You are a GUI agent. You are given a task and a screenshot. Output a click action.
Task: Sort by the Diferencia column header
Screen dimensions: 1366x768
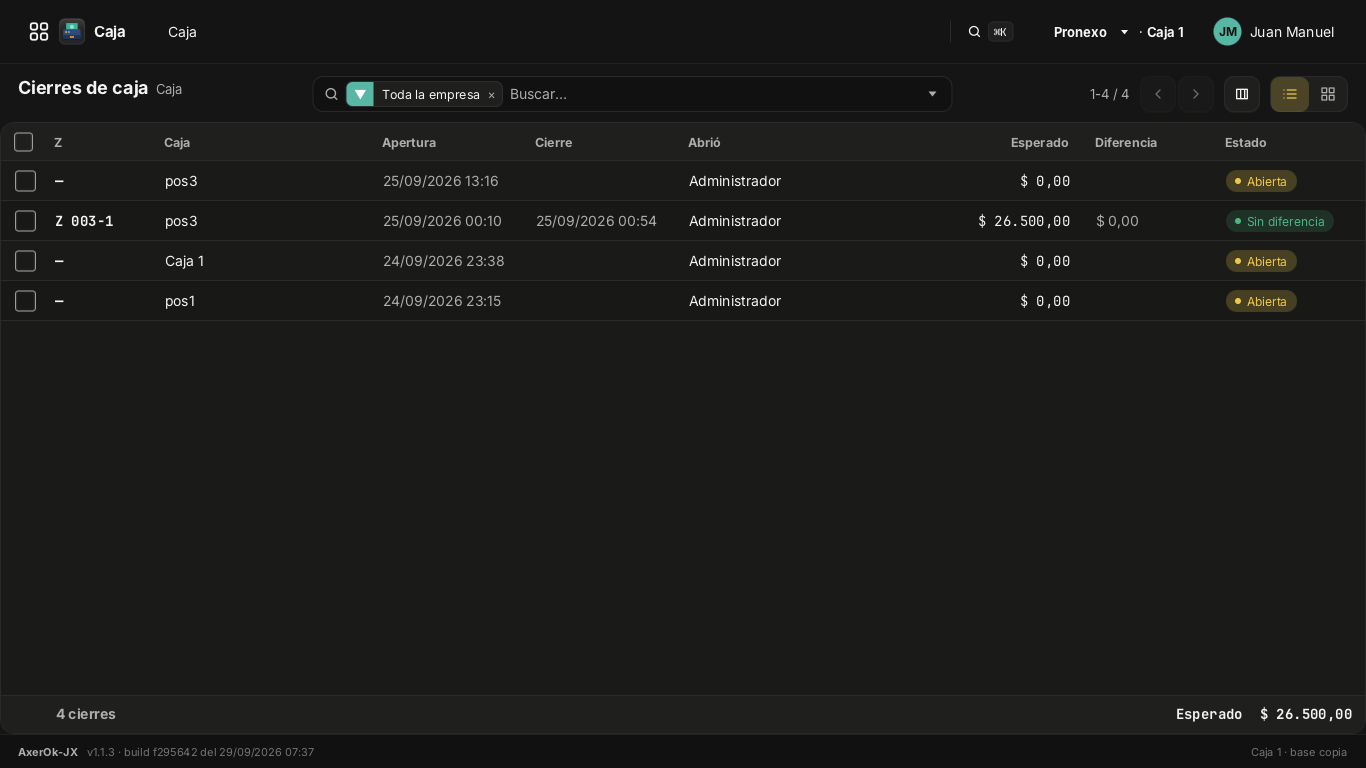click(1126, 142)
